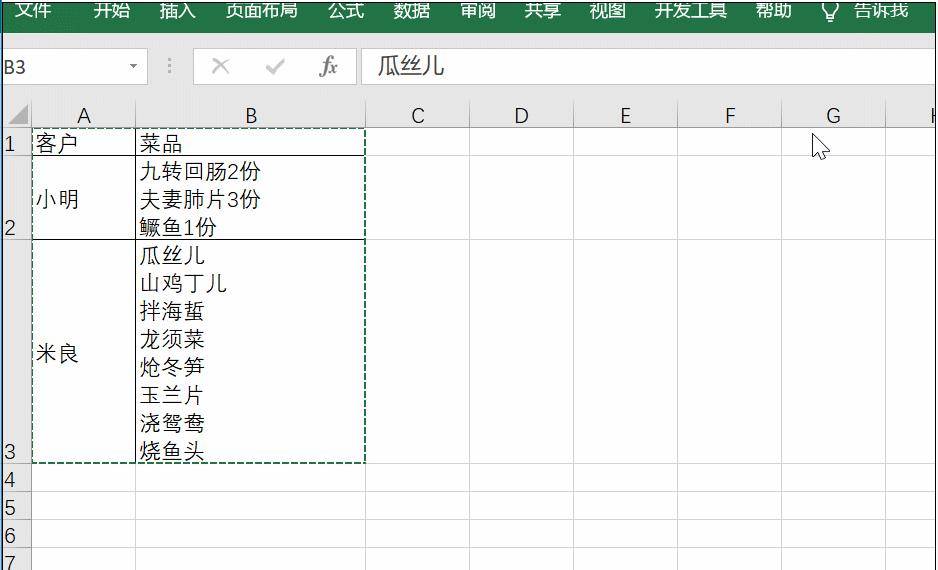Switch to the 开始 ribbon tab
Image resolution: width=938 pixels, height=570 pixels.
[x=112, y=10]
